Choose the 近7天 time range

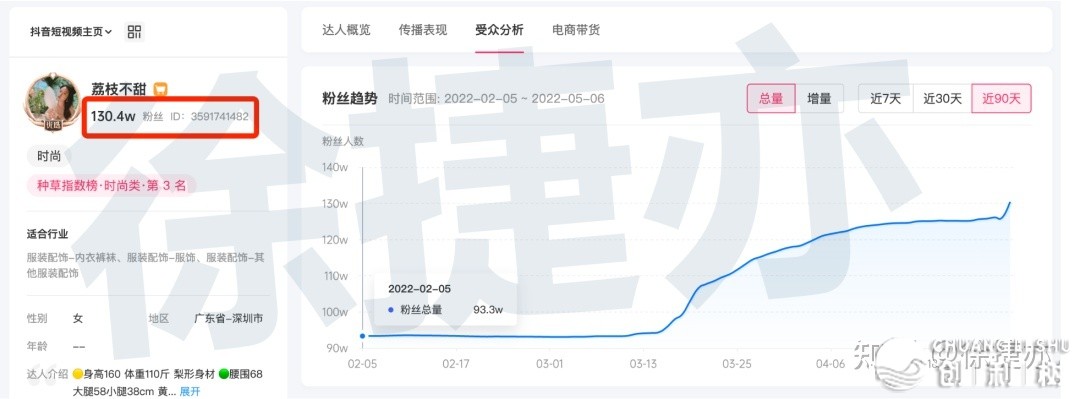885,99
